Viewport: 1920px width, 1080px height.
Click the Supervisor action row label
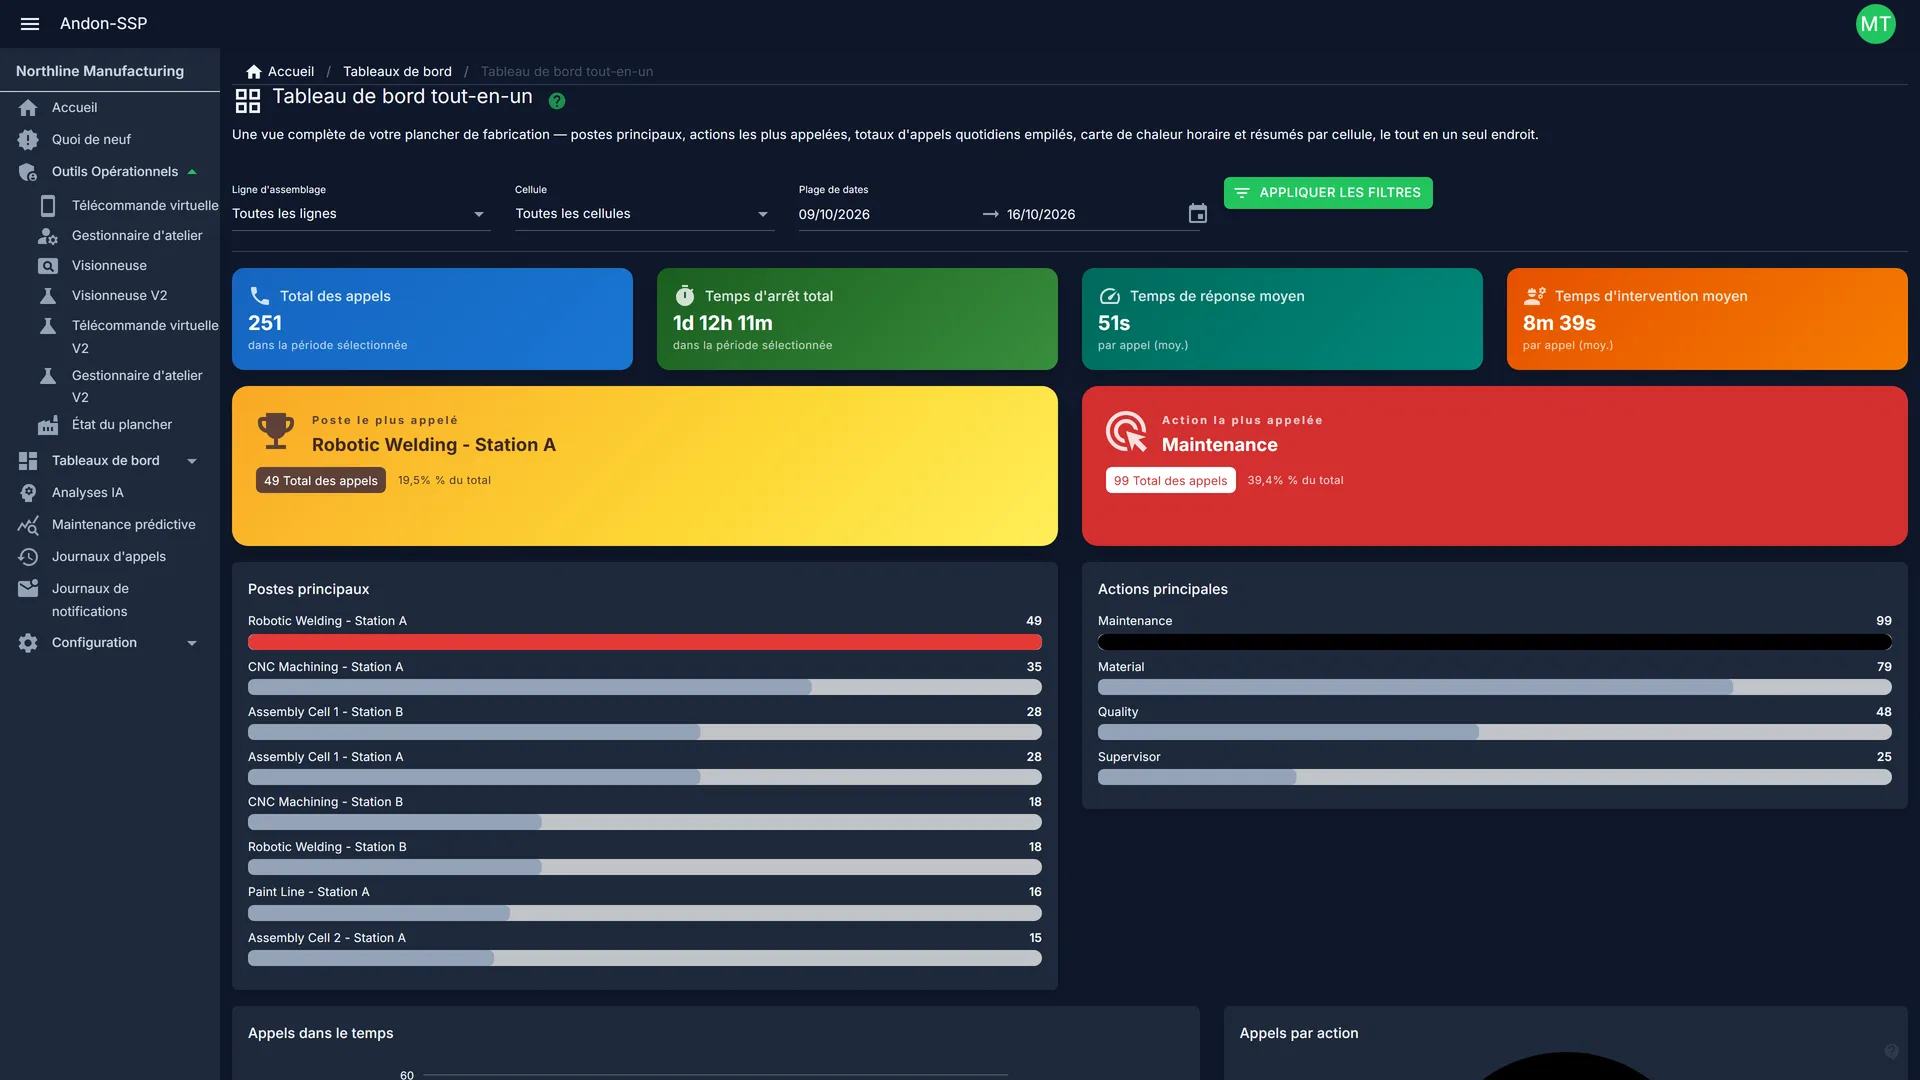1129,757
